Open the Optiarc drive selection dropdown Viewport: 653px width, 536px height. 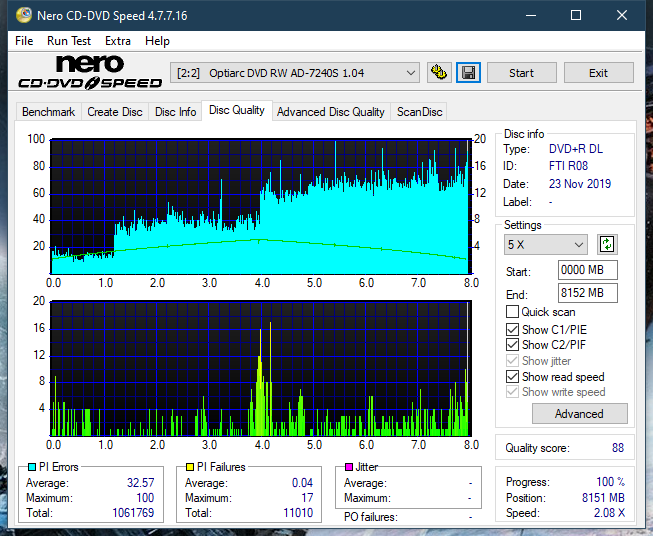pos(294,73)
